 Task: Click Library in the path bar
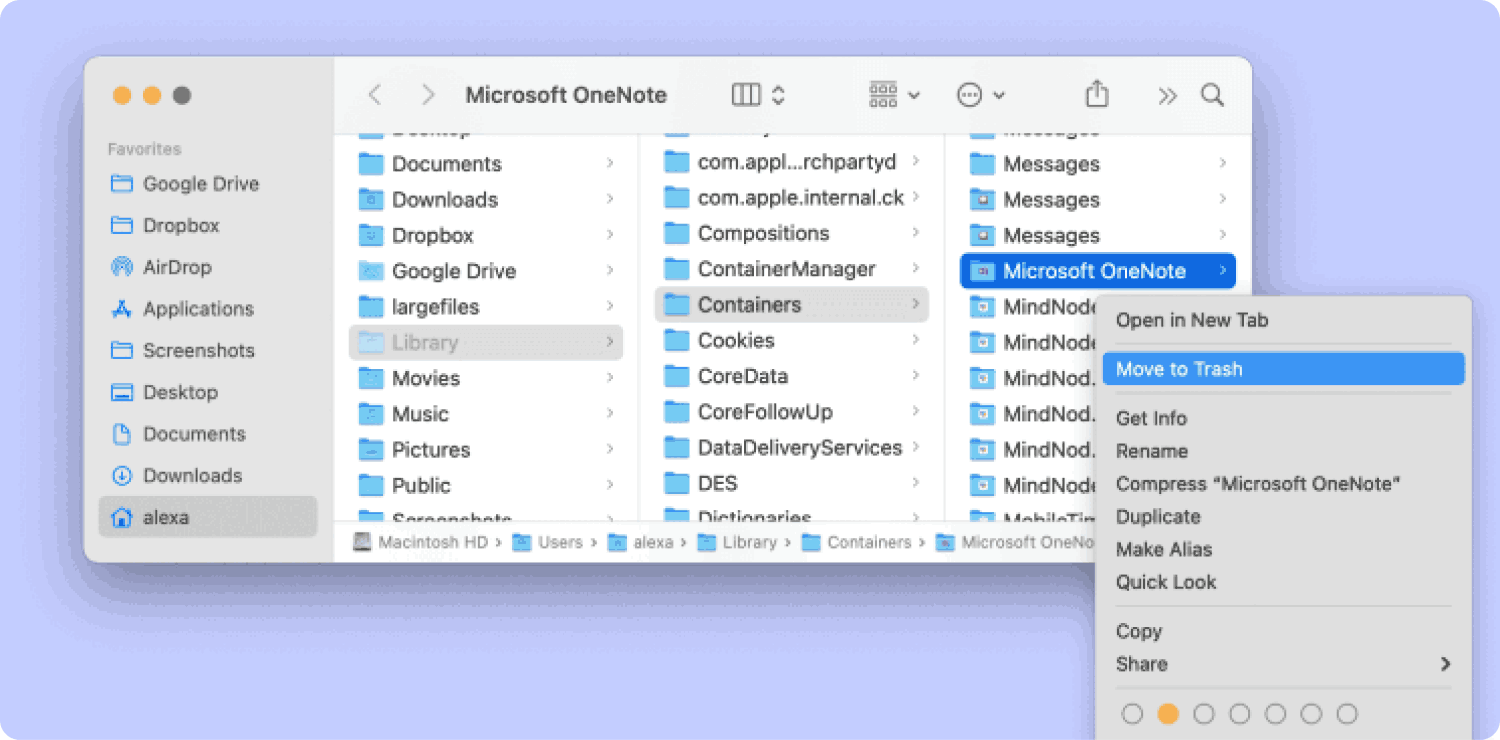click(x=737, y=542)
